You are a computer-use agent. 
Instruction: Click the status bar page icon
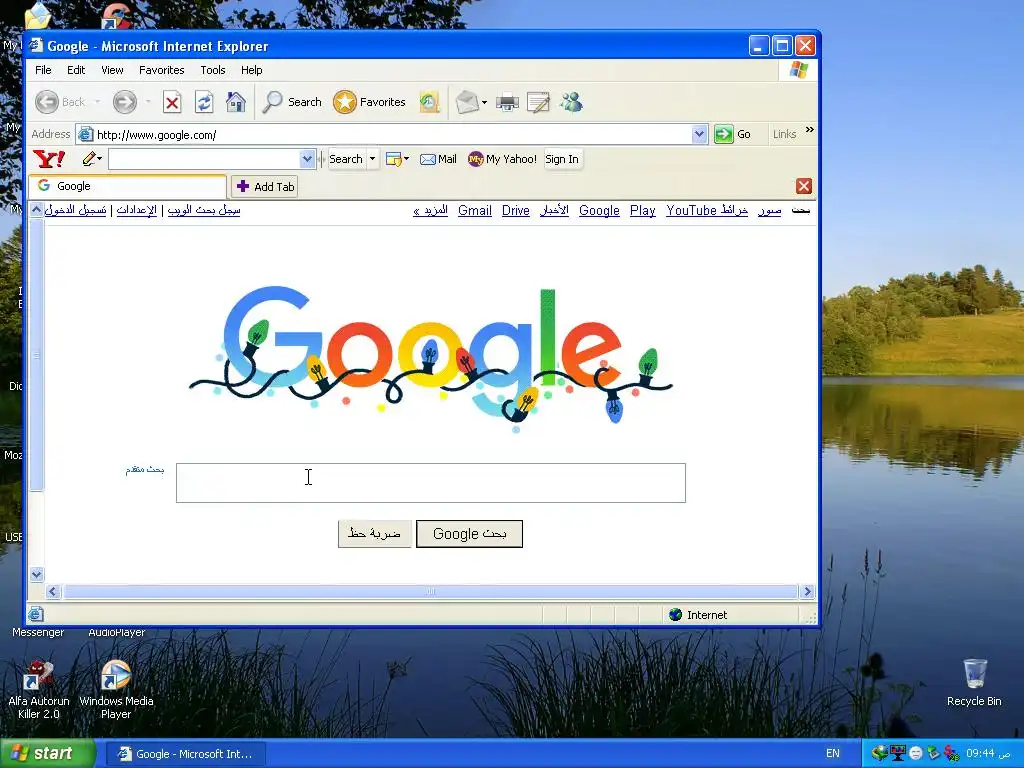[36, 615]
